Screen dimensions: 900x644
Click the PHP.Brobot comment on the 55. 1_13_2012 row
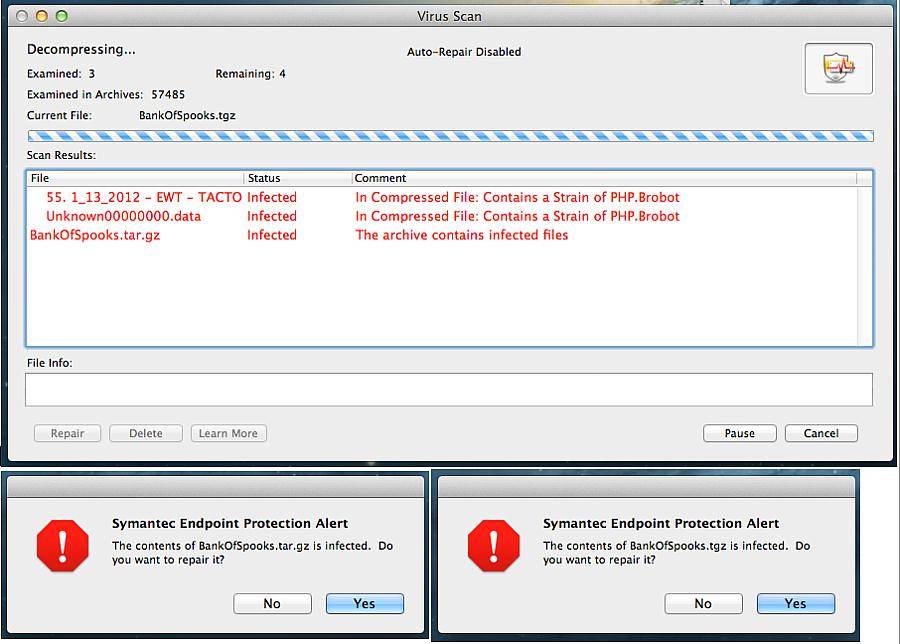517,197
